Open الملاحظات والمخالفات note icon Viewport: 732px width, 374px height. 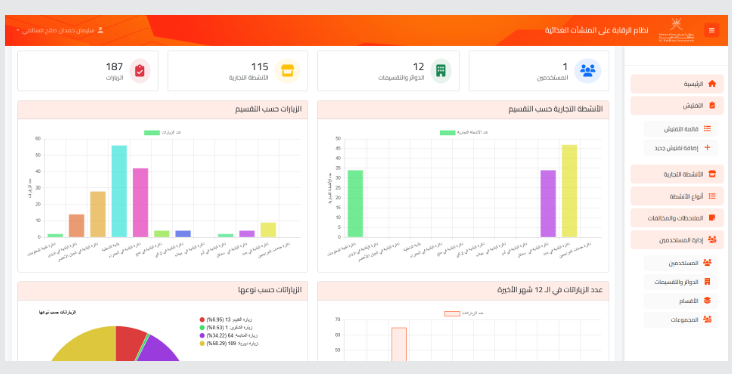click(712, 218)
